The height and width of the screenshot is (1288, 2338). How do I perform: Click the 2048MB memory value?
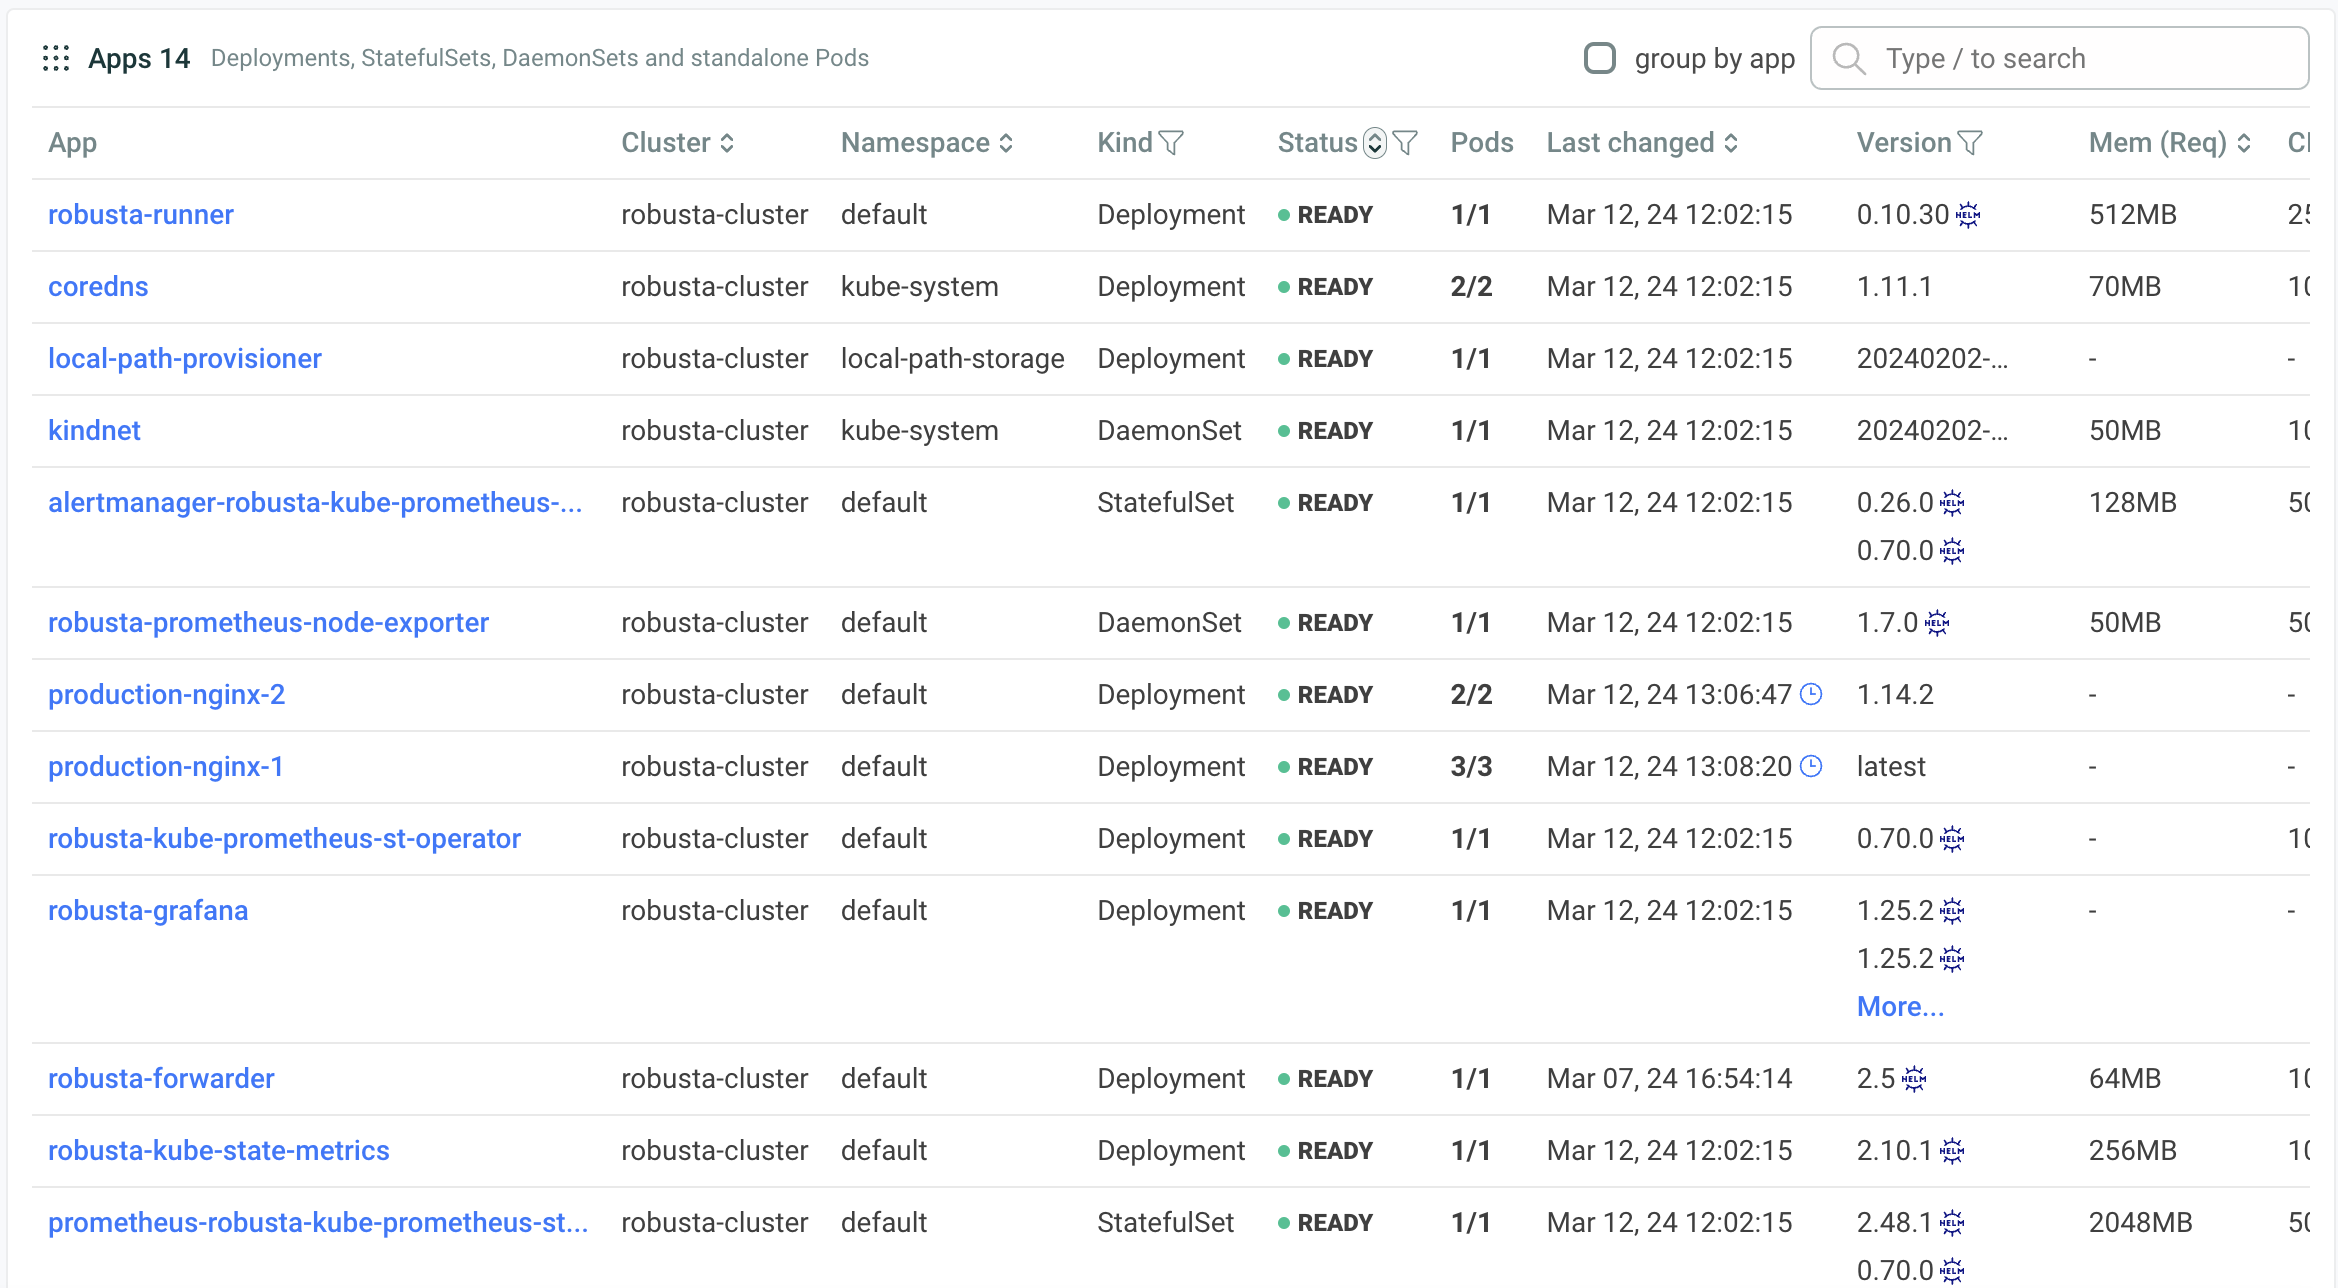pyautogui.click(x=2140, y=1223)
